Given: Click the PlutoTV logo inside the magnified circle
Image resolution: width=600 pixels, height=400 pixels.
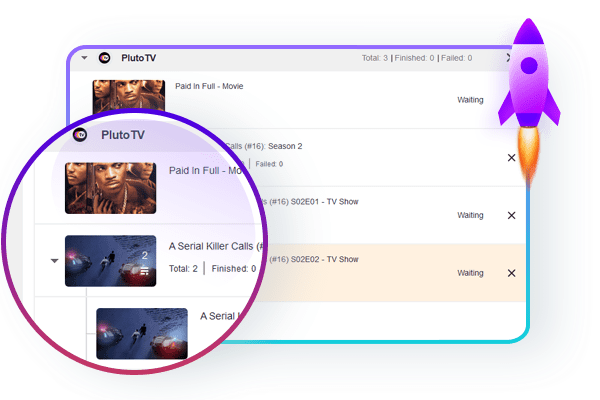Looking at the screenshot, I should 80,135.
